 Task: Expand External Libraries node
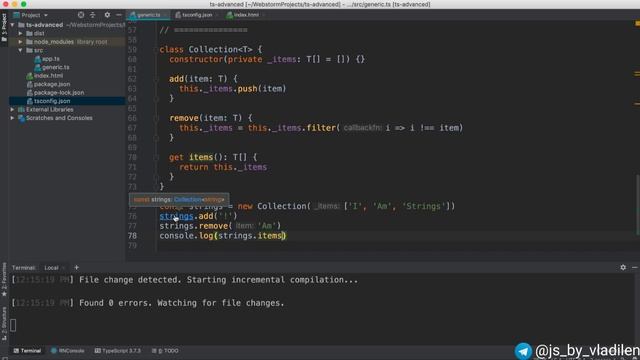tap(13, 109)
